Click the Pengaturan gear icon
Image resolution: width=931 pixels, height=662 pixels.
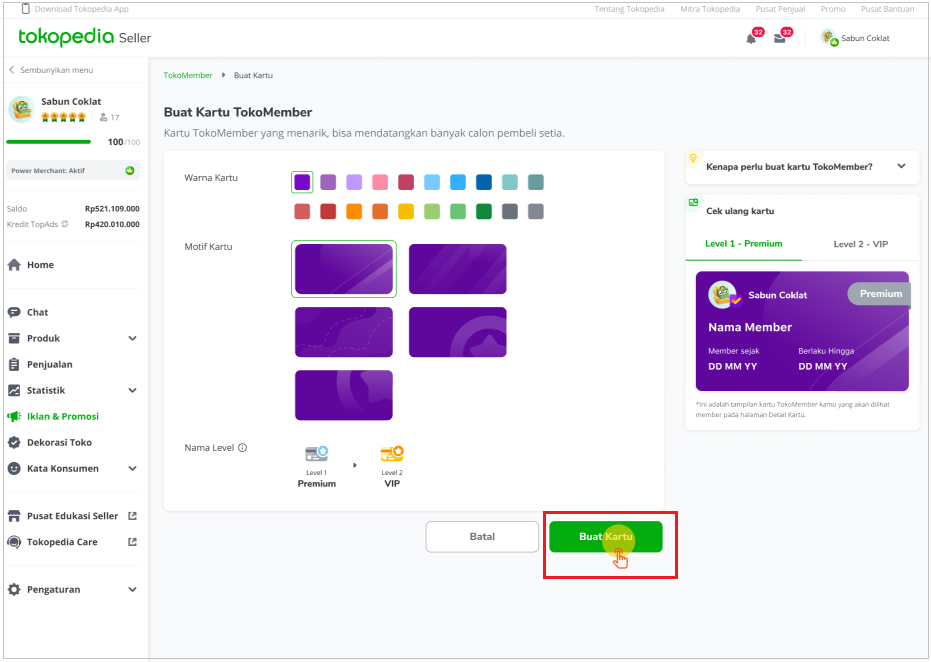coord(14,590)
